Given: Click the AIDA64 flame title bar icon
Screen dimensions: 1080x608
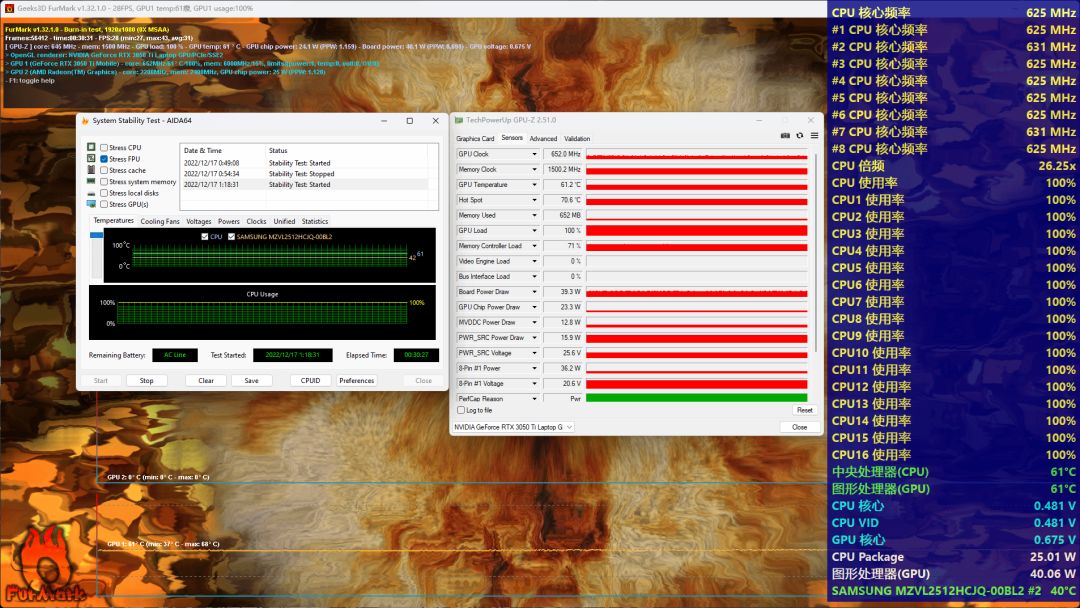Looking at the screenshot, I should click(x=85, y=121).
